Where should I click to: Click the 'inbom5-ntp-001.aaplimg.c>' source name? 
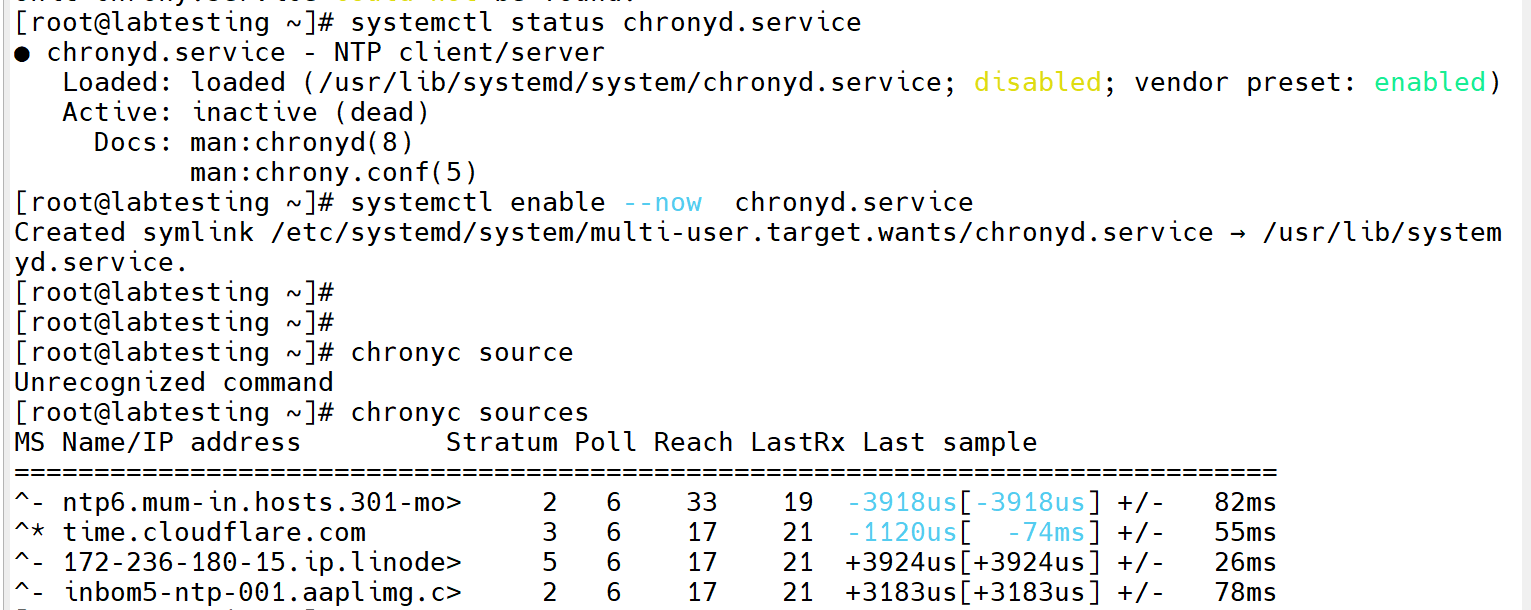[x=262, y=592]
